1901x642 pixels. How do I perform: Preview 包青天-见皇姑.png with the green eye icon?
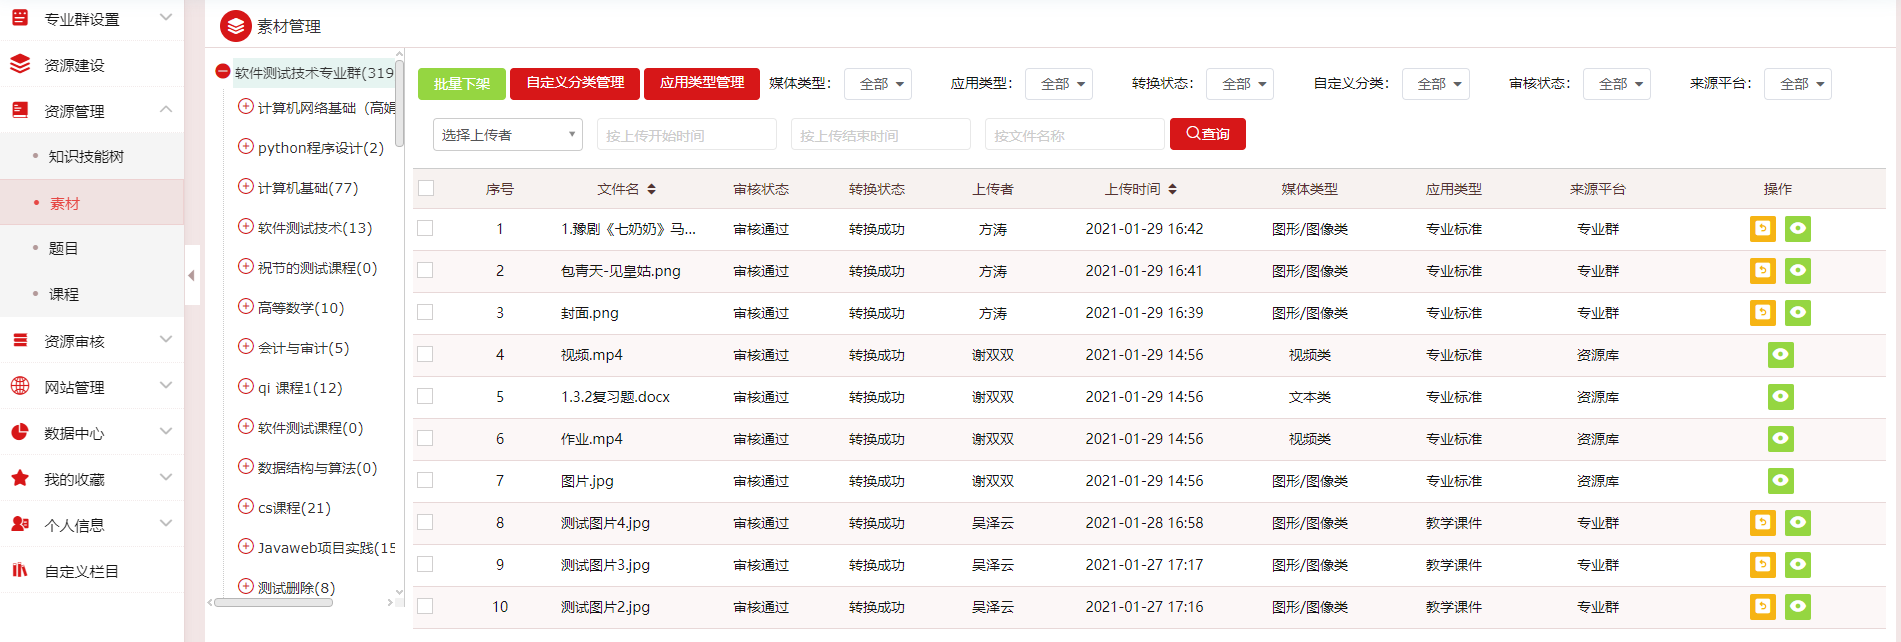point(1798,271)
